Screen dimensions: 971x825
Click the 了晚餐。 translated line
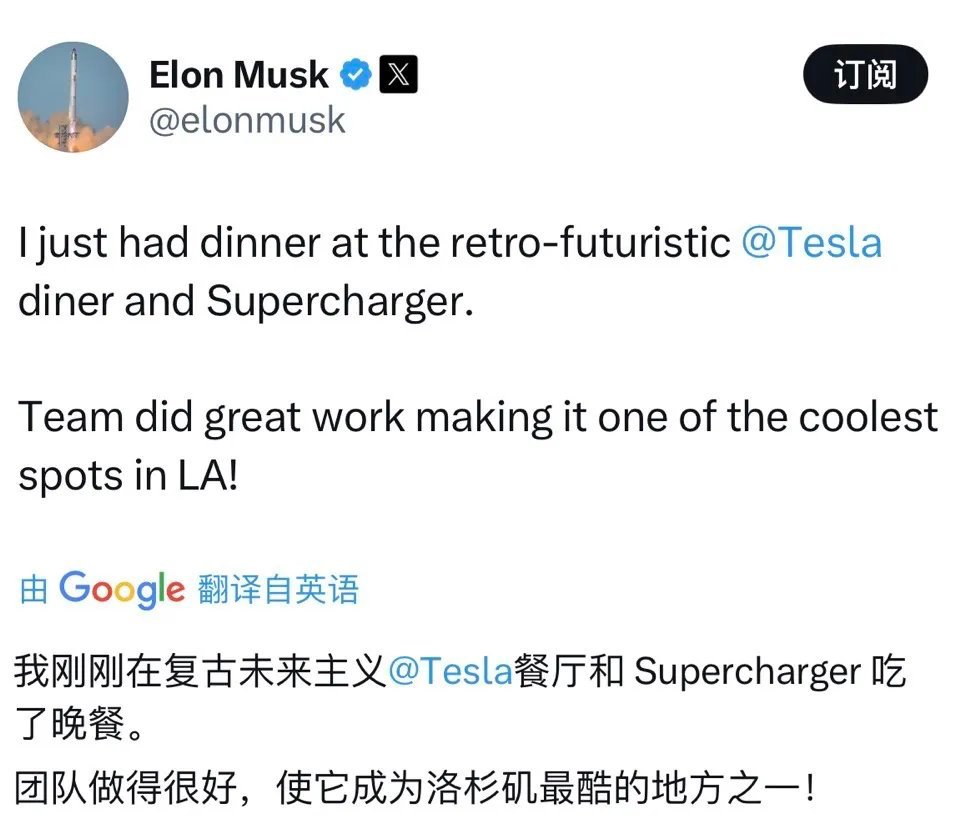coord(81,724)
